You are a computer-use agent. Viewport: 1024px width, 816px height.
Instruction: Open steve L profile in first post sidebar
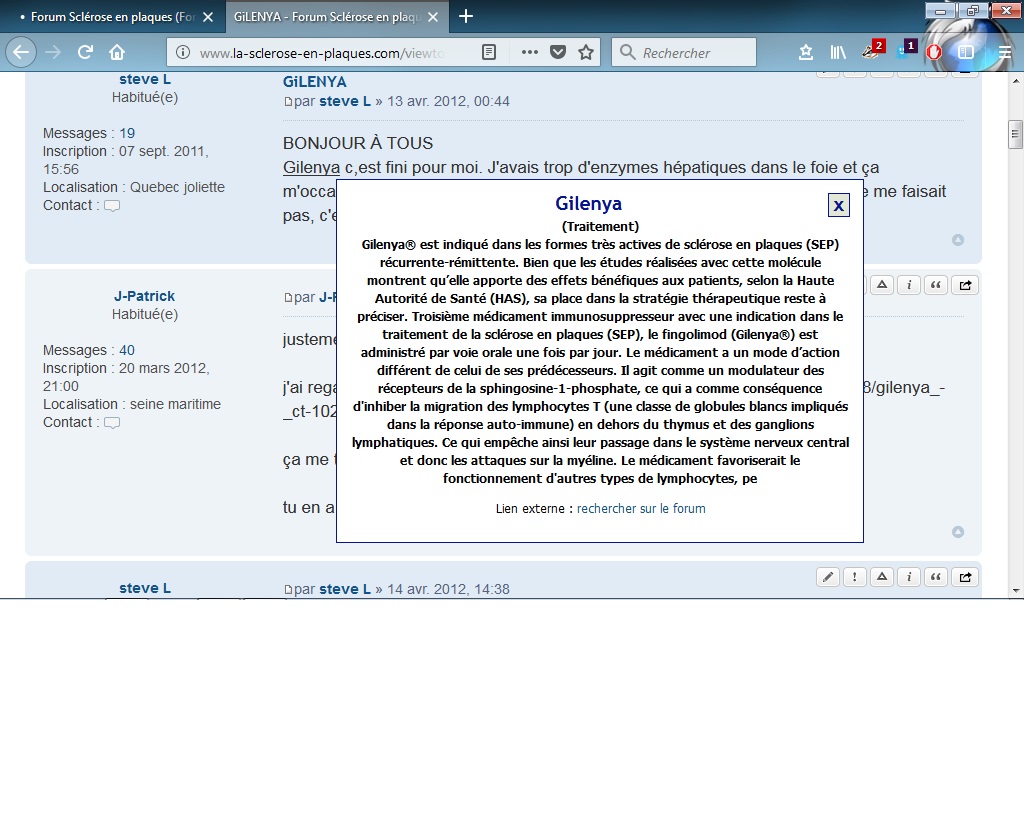point(144,79)
